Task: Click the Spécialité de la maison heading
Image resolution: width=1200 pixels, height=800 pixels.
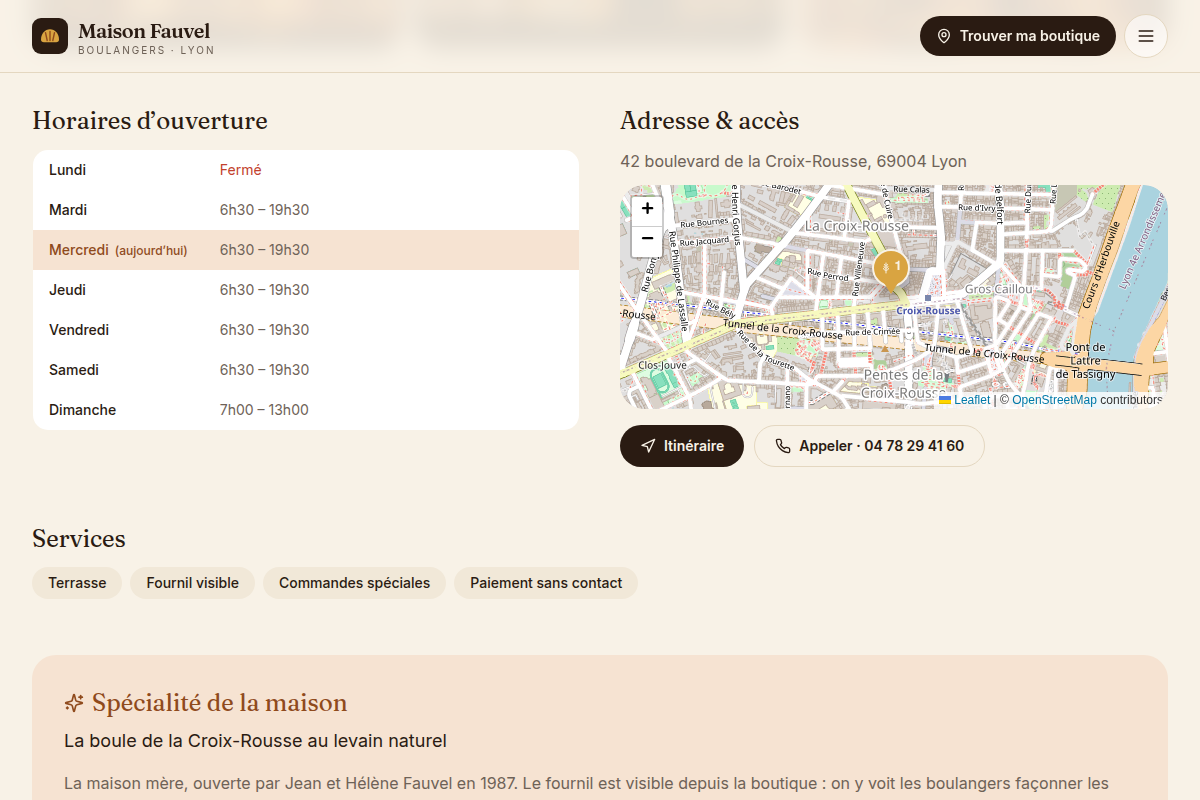Action: [219, 703]
